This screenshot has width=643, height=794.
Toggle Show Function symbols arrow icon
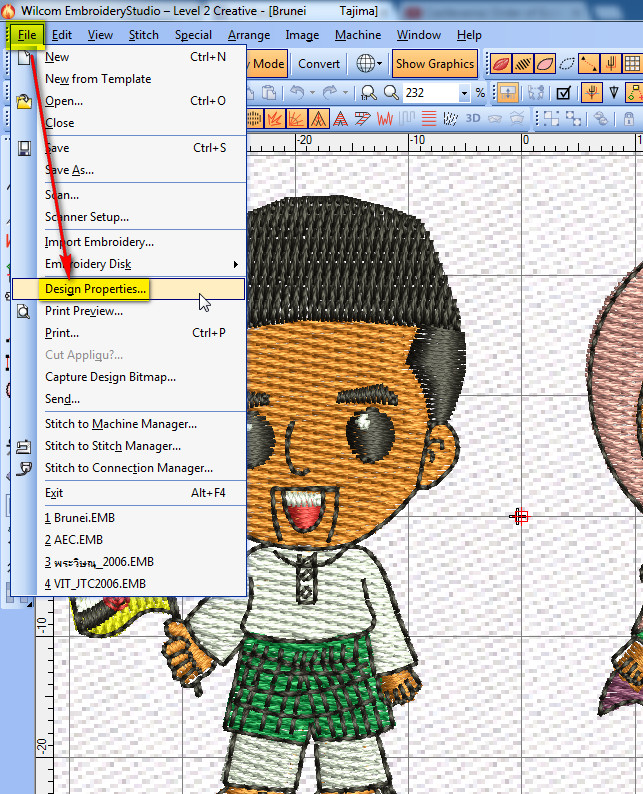(589, 64)
